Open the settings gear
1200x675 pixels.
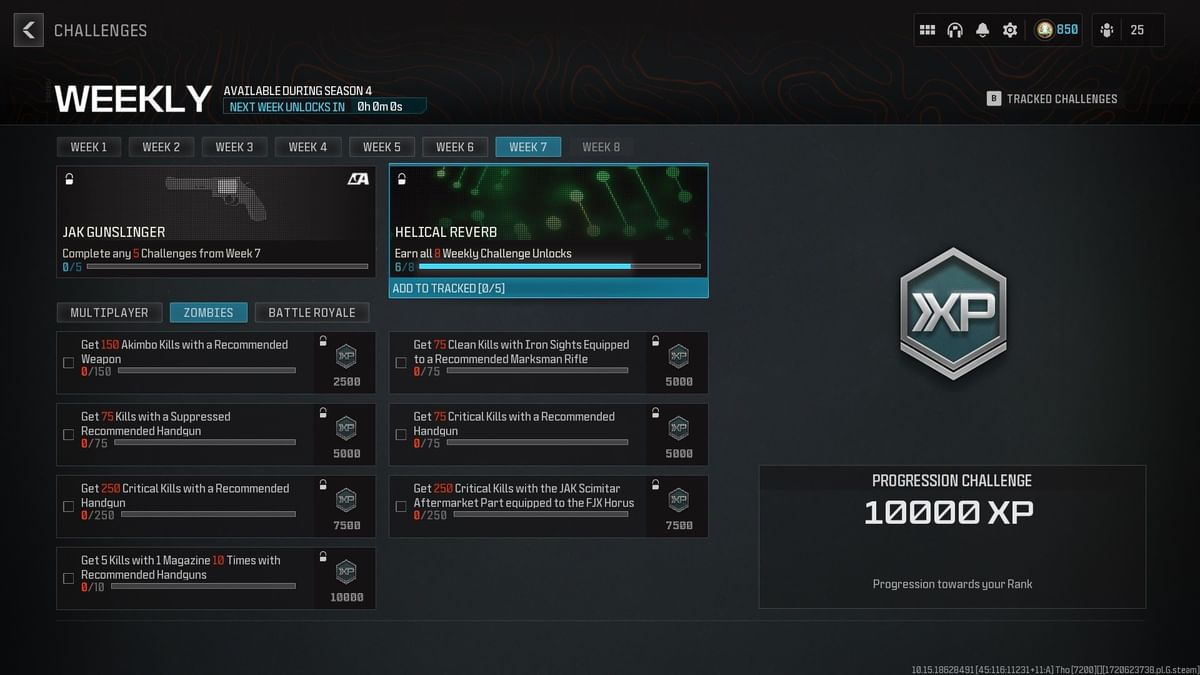tap(1009, 29)
